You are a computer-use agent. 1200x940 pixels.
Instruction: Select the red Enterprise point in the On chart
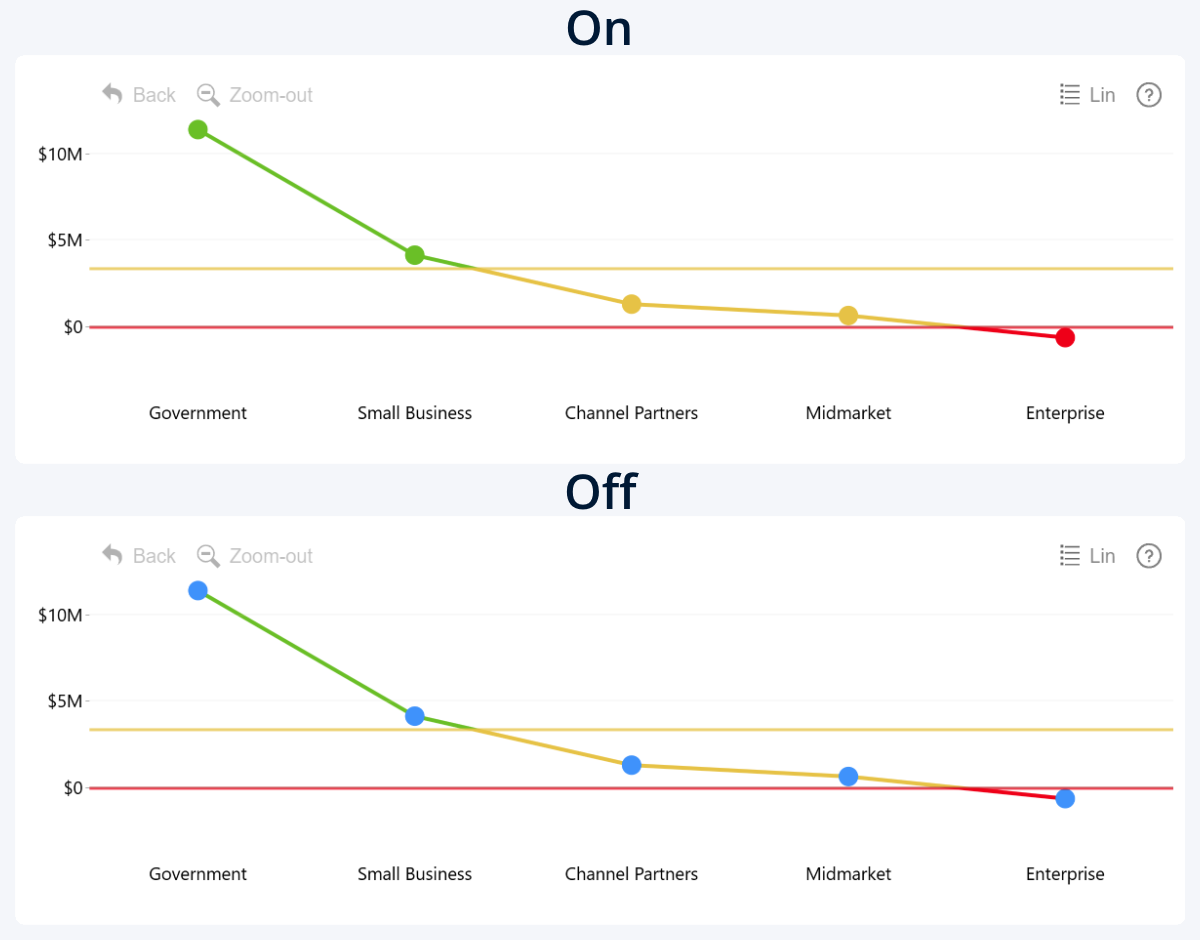[x=1065, y=338]
